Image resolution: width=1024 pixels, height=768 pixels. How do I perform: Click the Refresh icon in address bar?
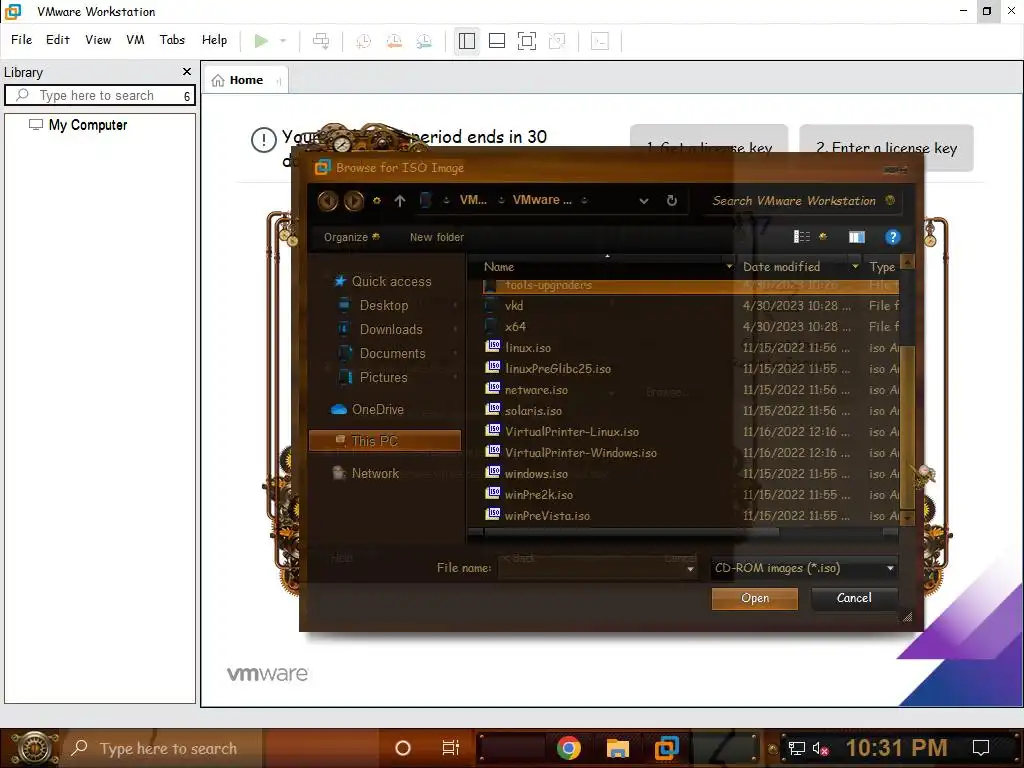671,200
